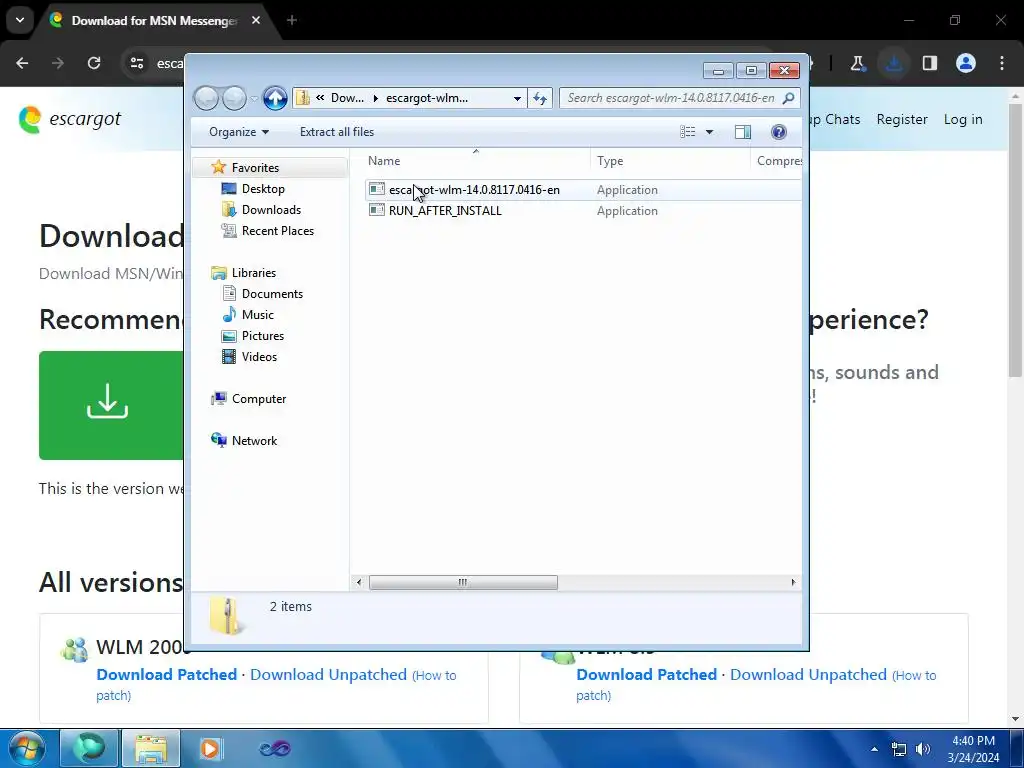1024x768 pixels.
Task: Click Log in on the escargot page
Action: point(963,120)
